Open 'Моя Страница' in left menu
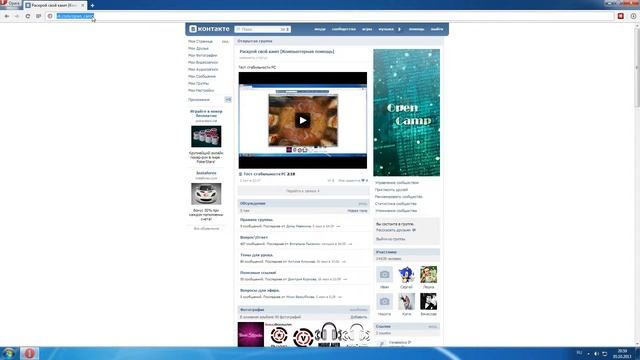 pyautogui.click(x=200, y=41)
